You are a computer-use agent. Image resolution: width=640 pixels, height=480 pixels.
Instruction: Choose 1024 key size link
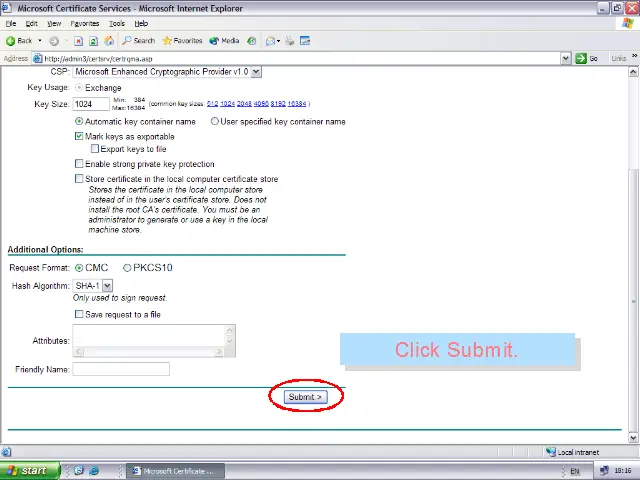(x=227, y=104)
